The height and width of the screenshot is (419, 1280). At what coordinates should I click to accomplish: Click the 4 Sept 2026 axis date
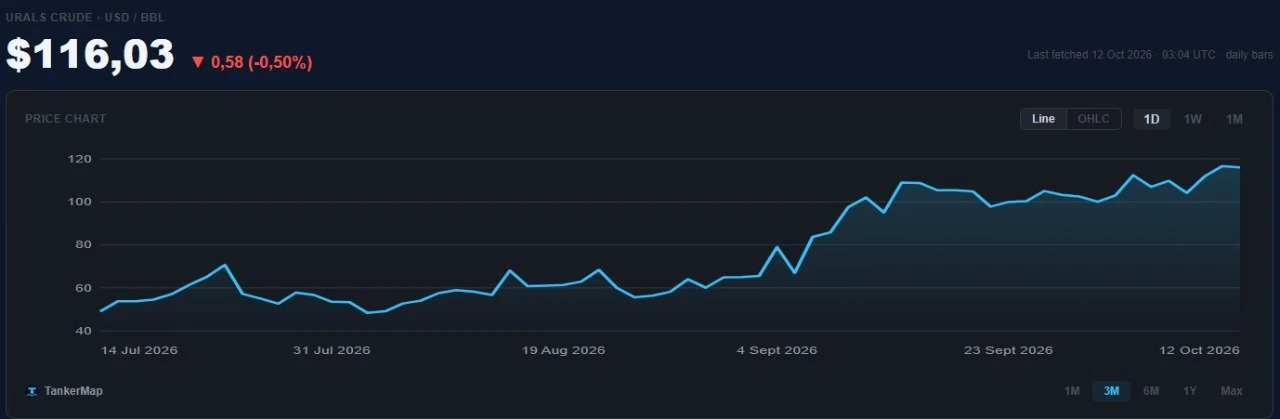point(777,350)
